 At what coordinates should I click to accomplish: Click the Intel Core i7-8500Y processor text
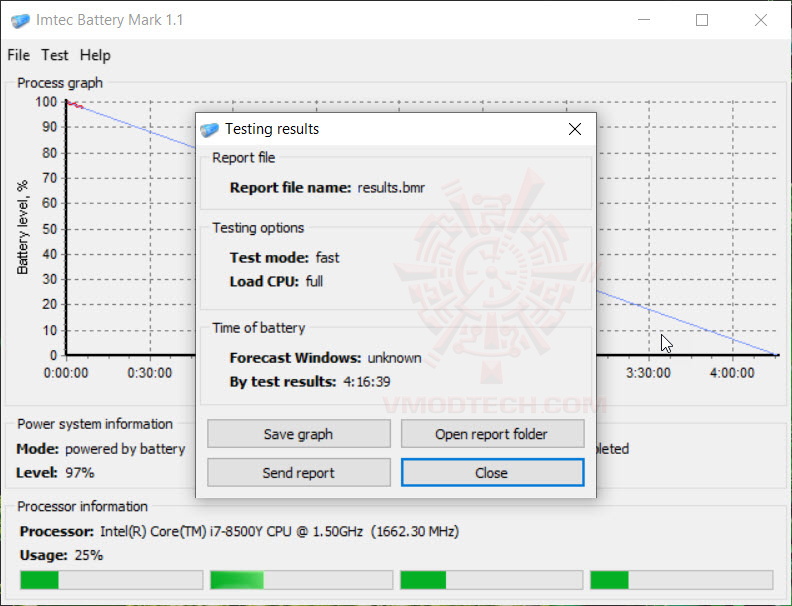pos(279,532)
